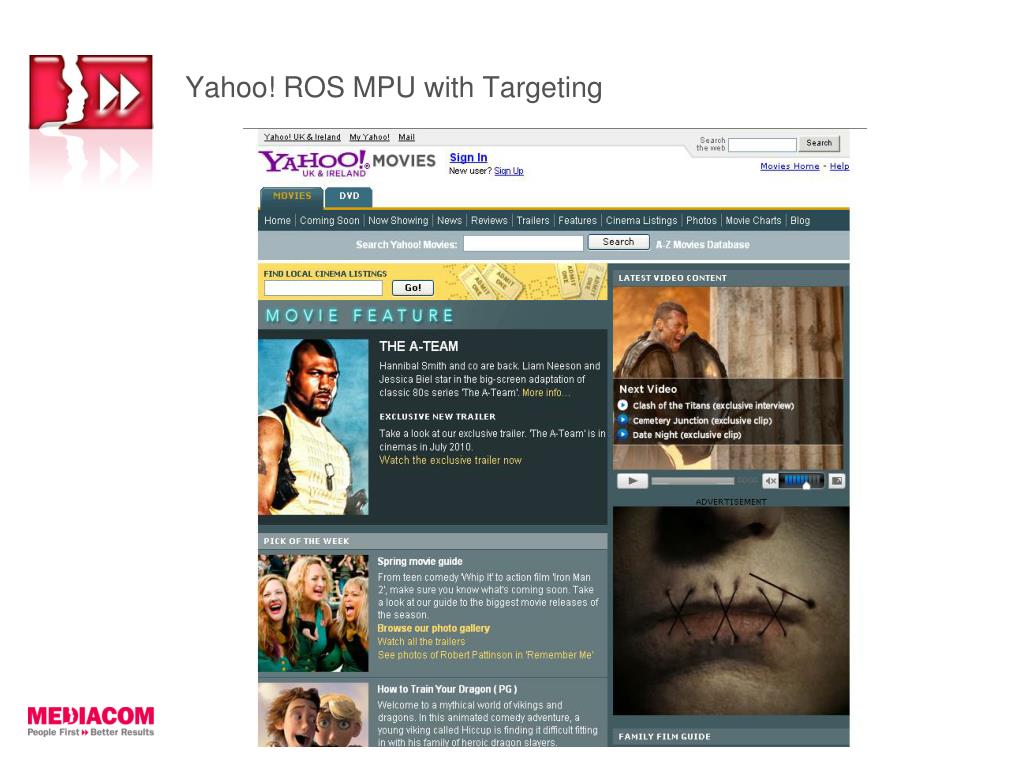The image size is (1024, 768).
Task: Click the Help link
Action: click(839, 167)
